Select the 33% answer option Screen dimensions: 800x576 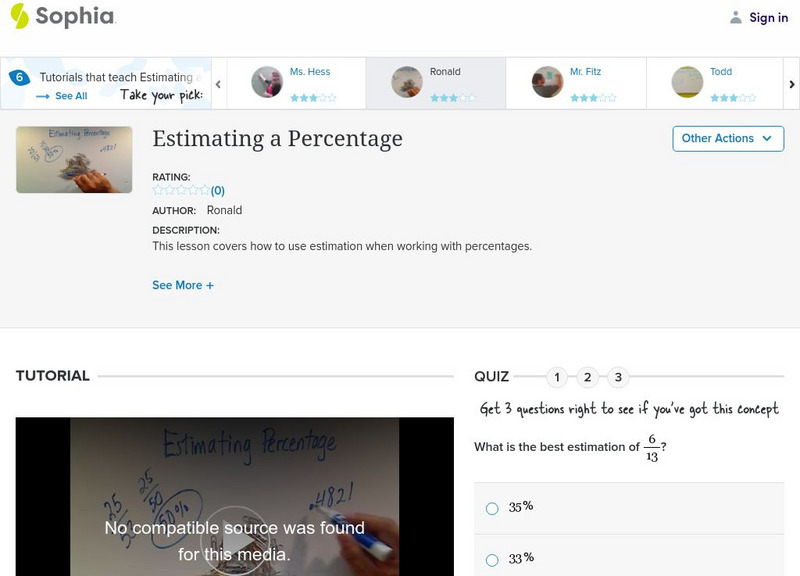(492, 560)
